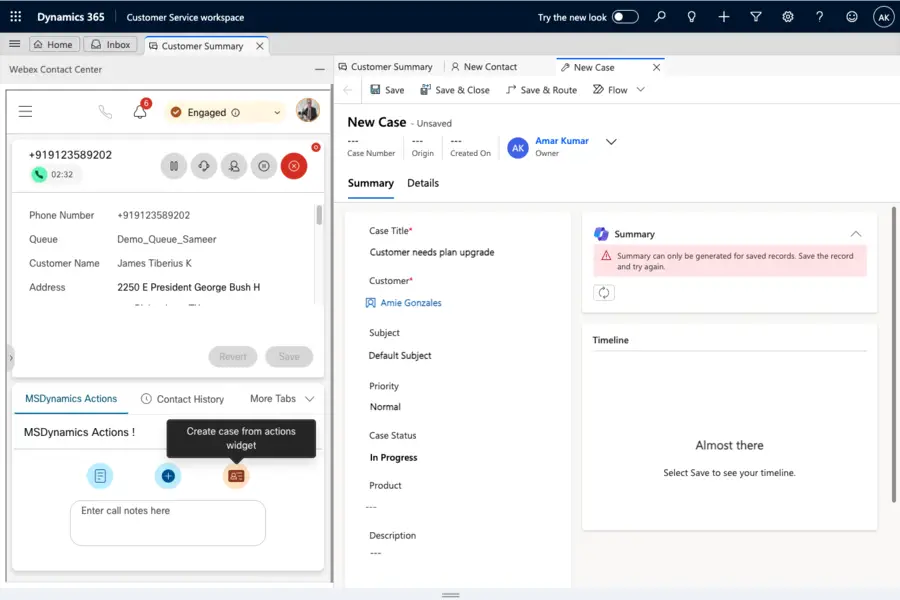Click the notes document action icon
The width and height of the screenshot is (900, 600).
100,476
